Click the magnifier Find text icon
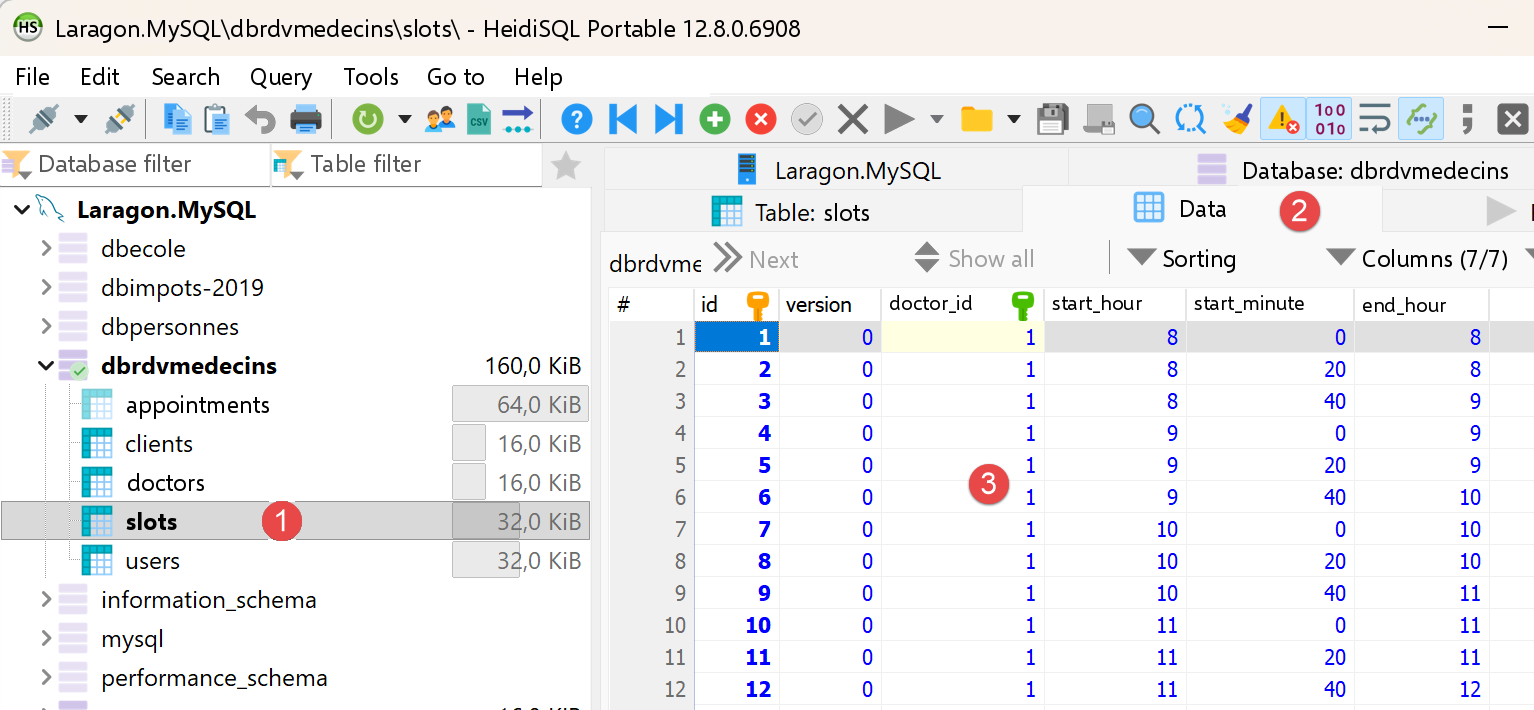This screenshot has width=1534, height=710. click(1144, 120)
